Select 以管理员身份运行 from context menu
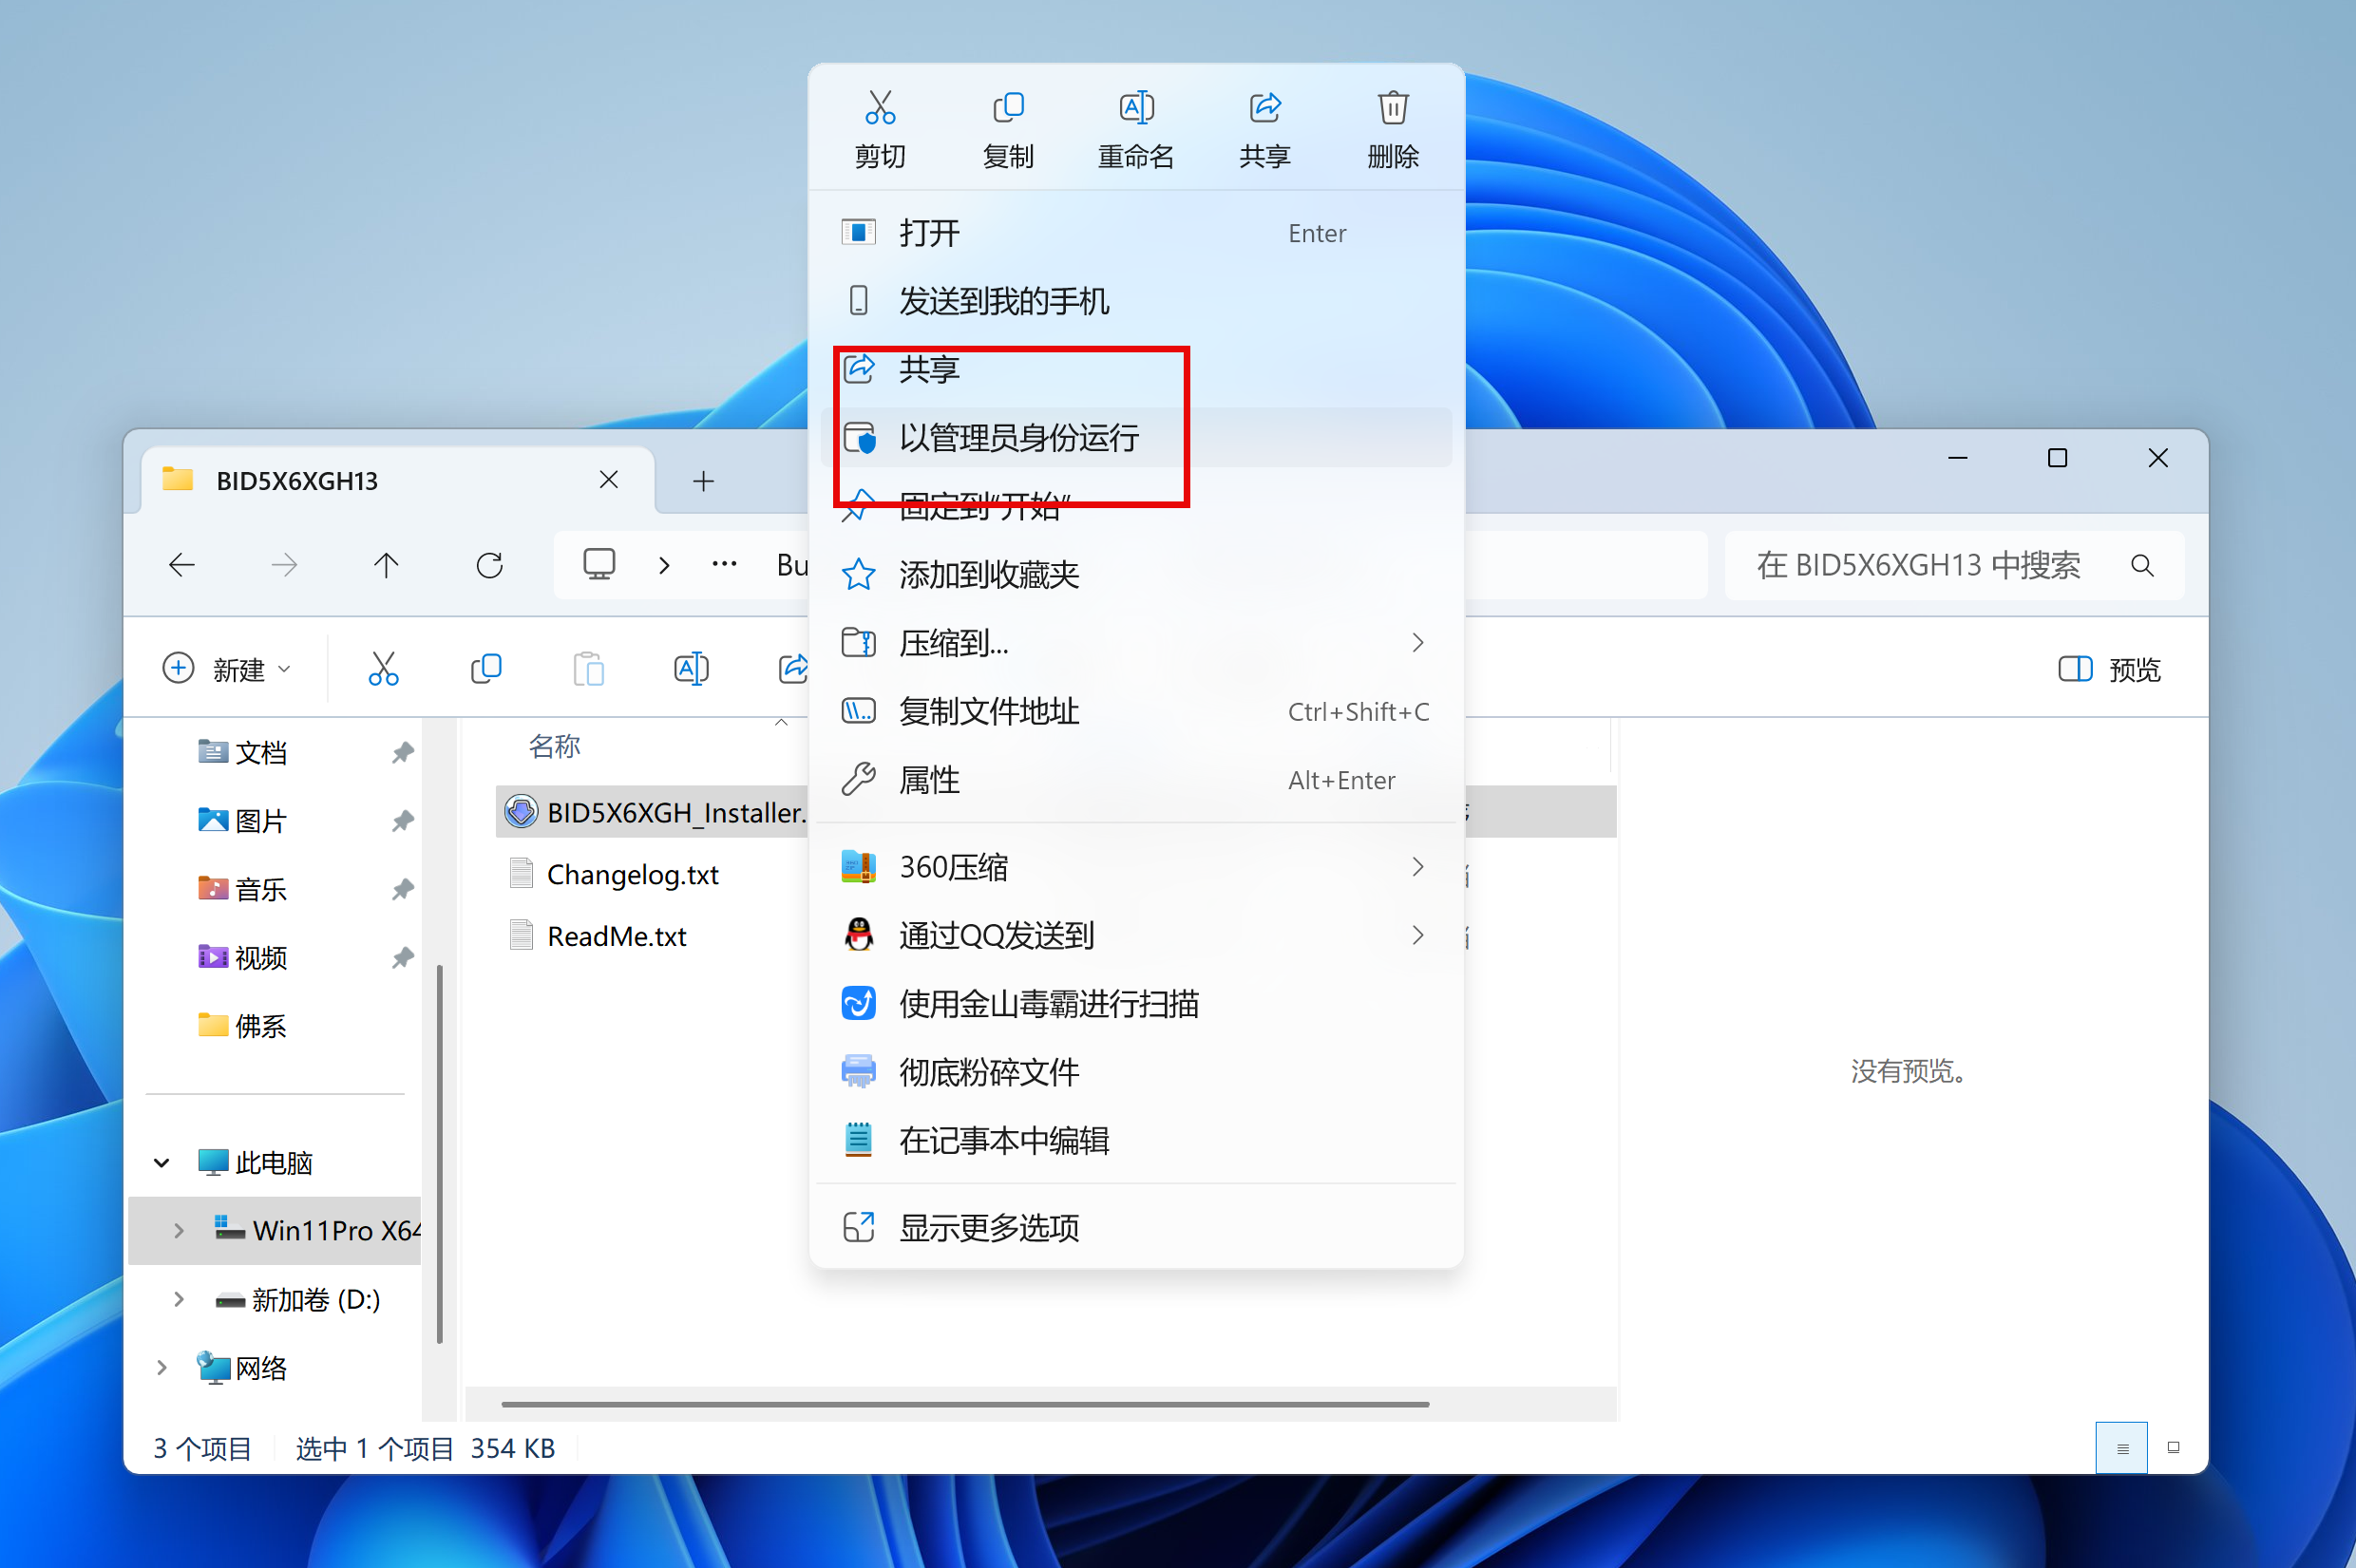2356x1568 pixels. [1019, 438]
